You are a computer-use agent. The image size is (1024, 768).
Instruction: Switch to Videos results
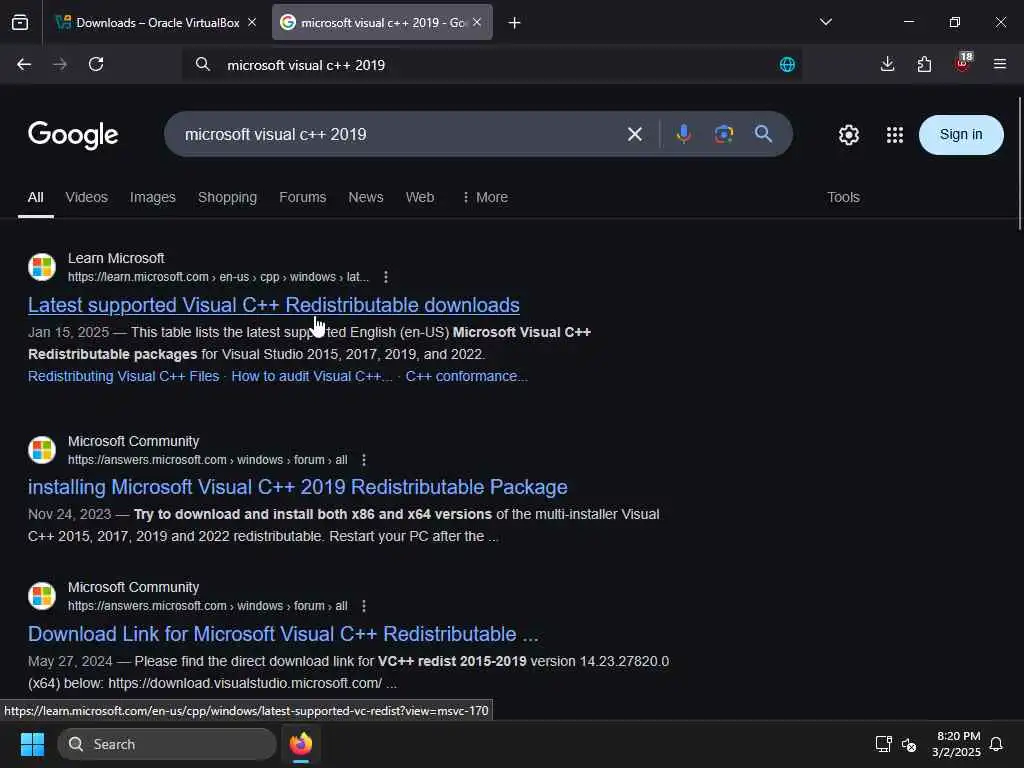coord(87,197)
